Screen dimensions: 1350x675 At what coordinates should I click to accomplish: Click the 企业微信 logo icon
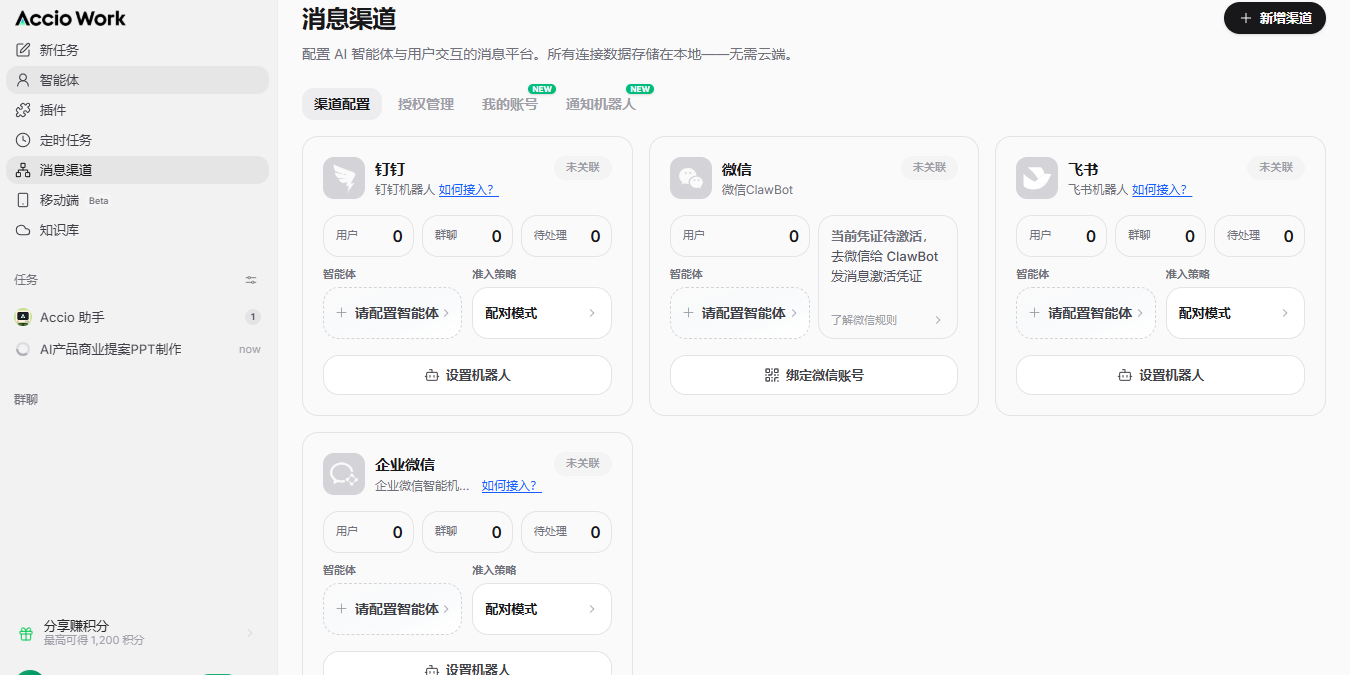344,474
